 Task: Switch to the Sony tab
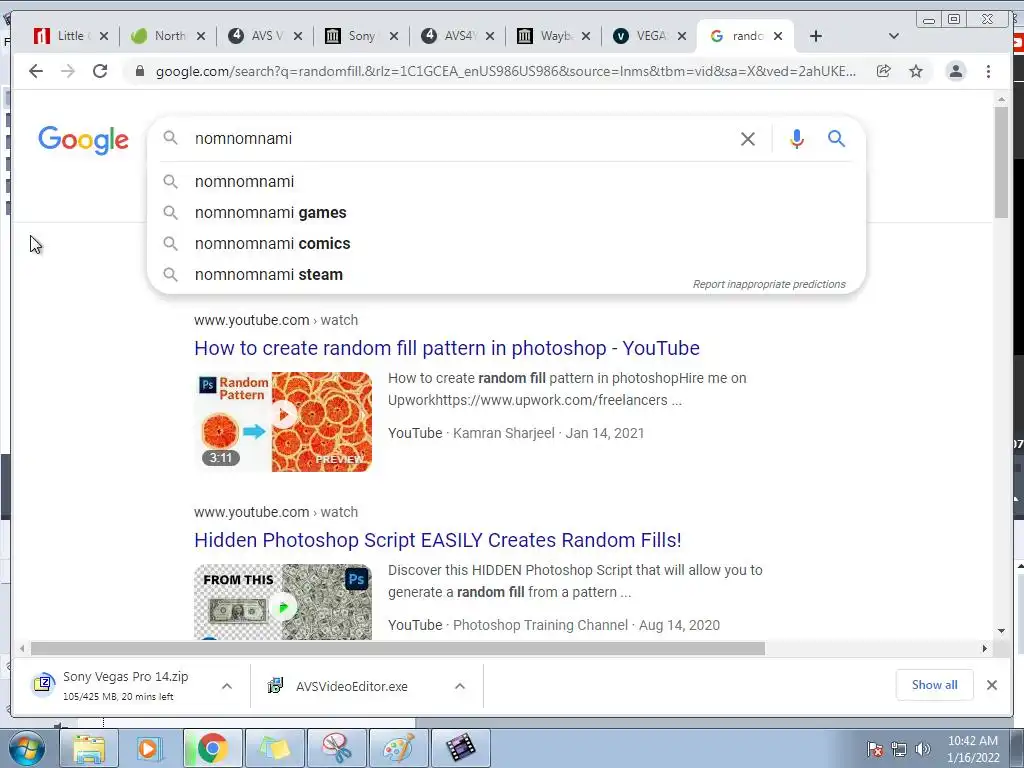[354, 36]
